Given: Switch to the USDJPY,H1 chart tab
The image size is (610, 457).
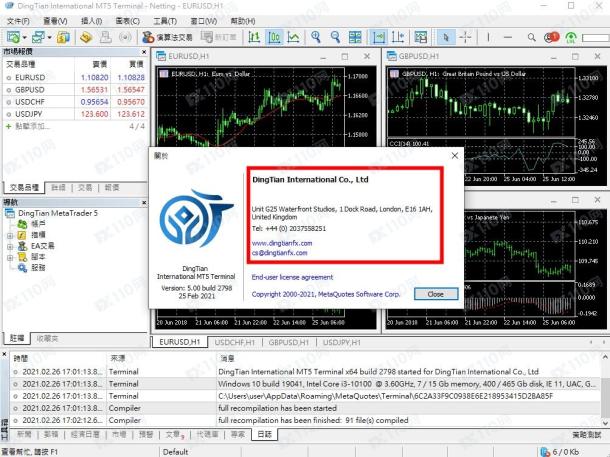Looking at the screenshot, I should [342, 342].
